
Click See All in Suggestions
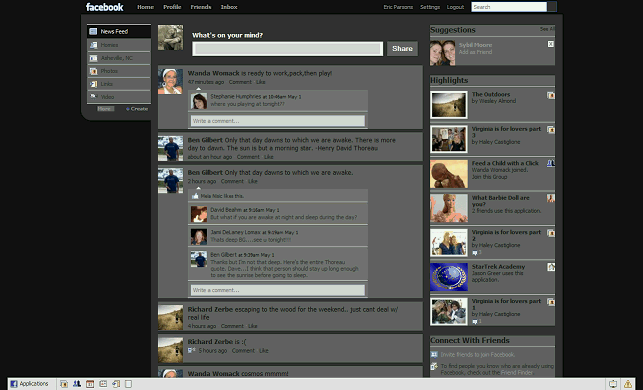coord(547,29)
